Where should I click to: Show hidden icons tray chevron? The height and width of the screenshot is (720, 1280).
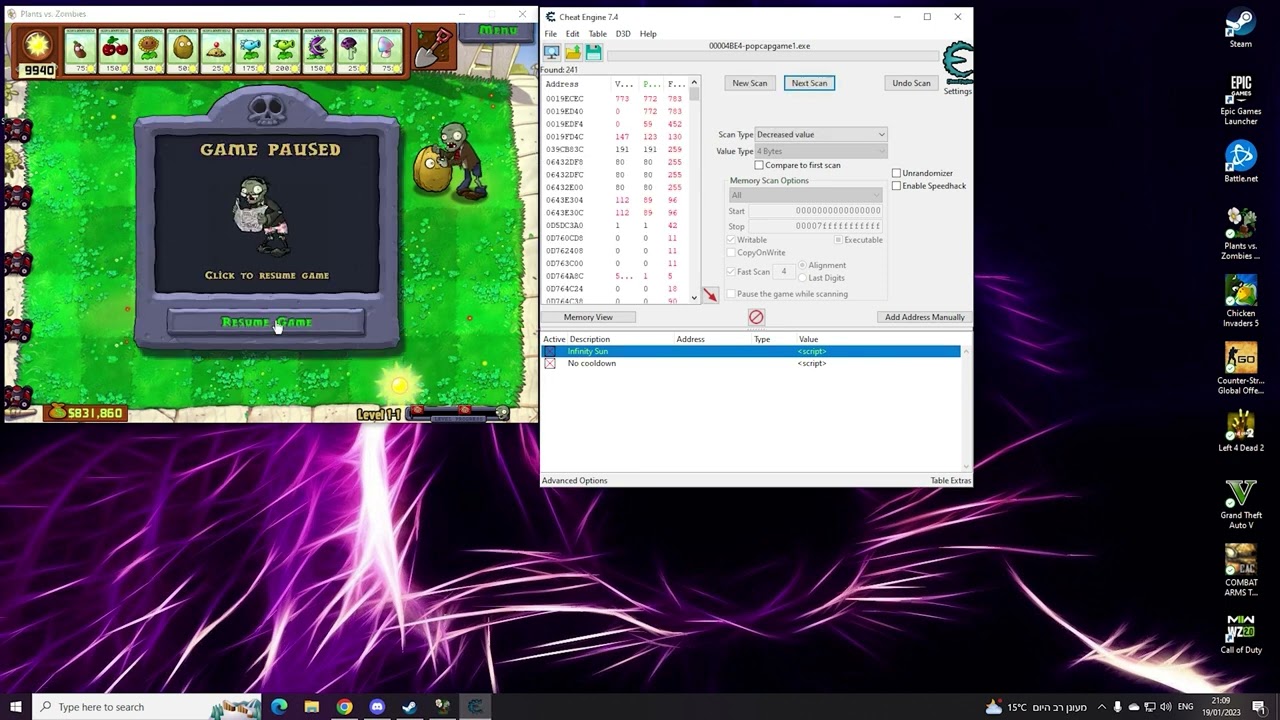(x=1102, y=707)
